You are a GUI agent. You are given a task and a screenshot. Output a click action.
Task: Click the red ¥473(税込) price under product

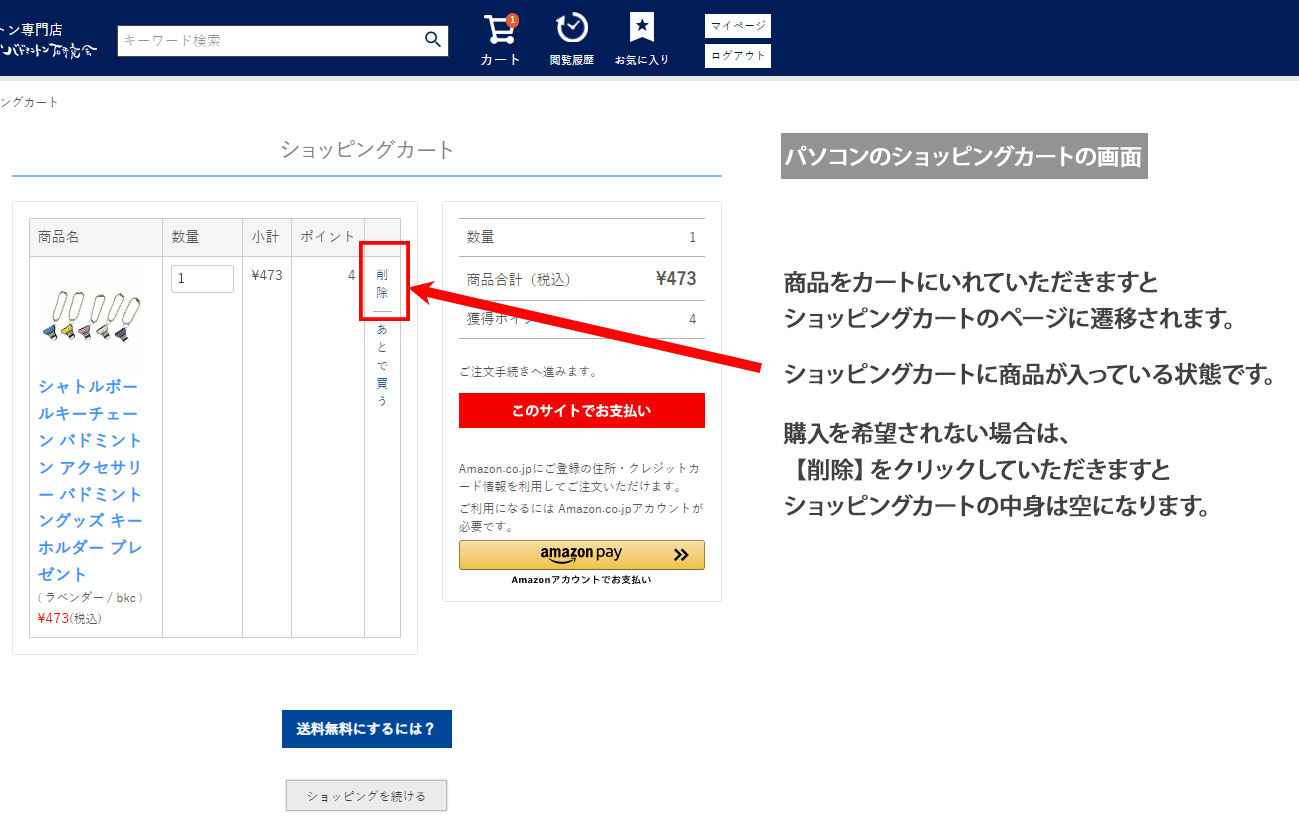tap(69, 618)
